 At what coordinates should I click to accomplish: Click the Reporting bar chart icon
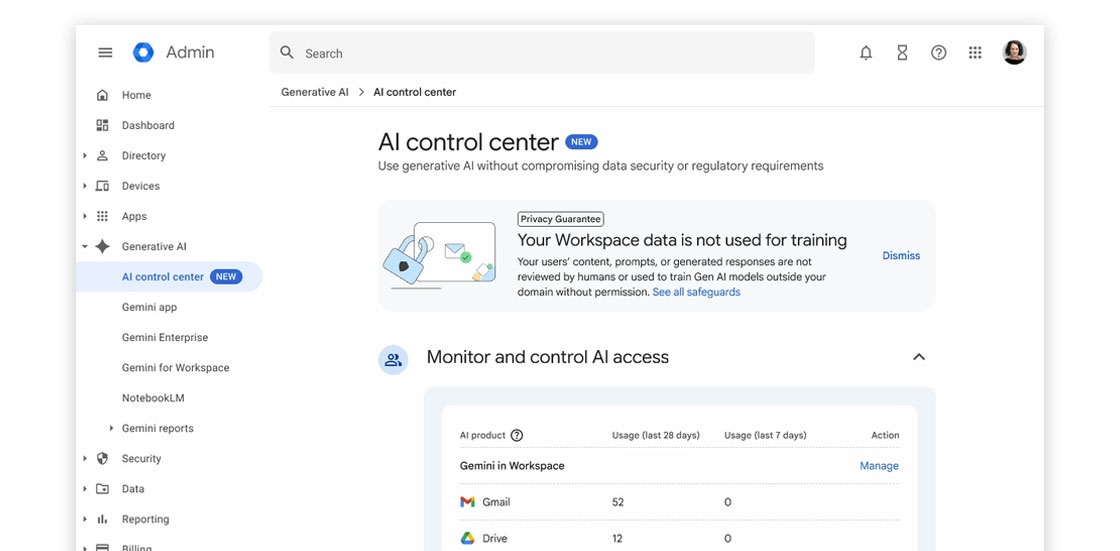pyautogui.click(x=102, y=519)
